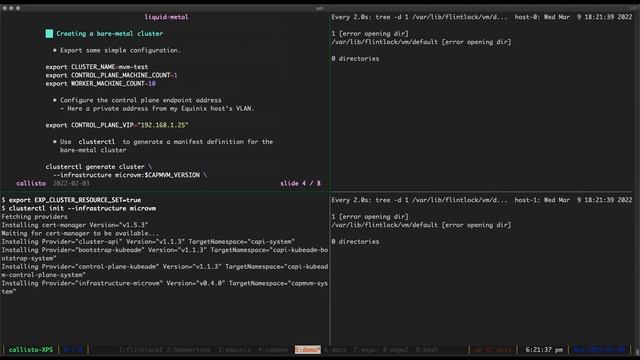
Task: Switch to tmux window 3:equinix
Action: click(x=234, y=350)
